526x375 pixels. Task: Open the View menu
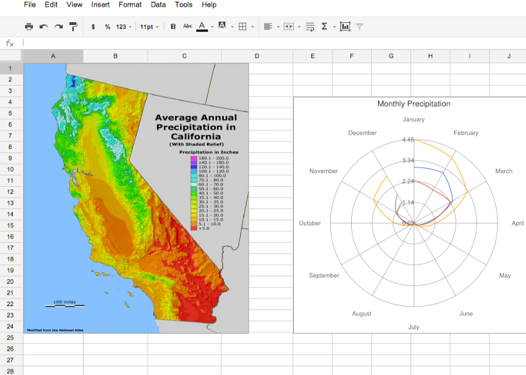pos(74,5)
